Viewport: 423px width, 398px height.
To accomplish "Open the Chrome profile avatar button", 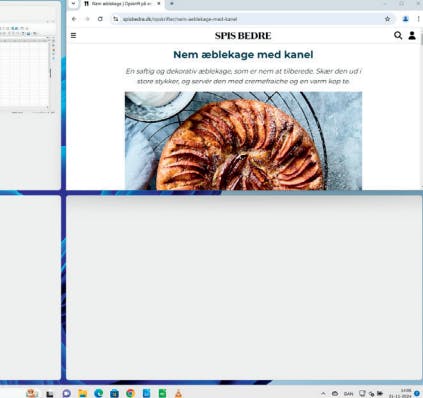I will 405,19.
